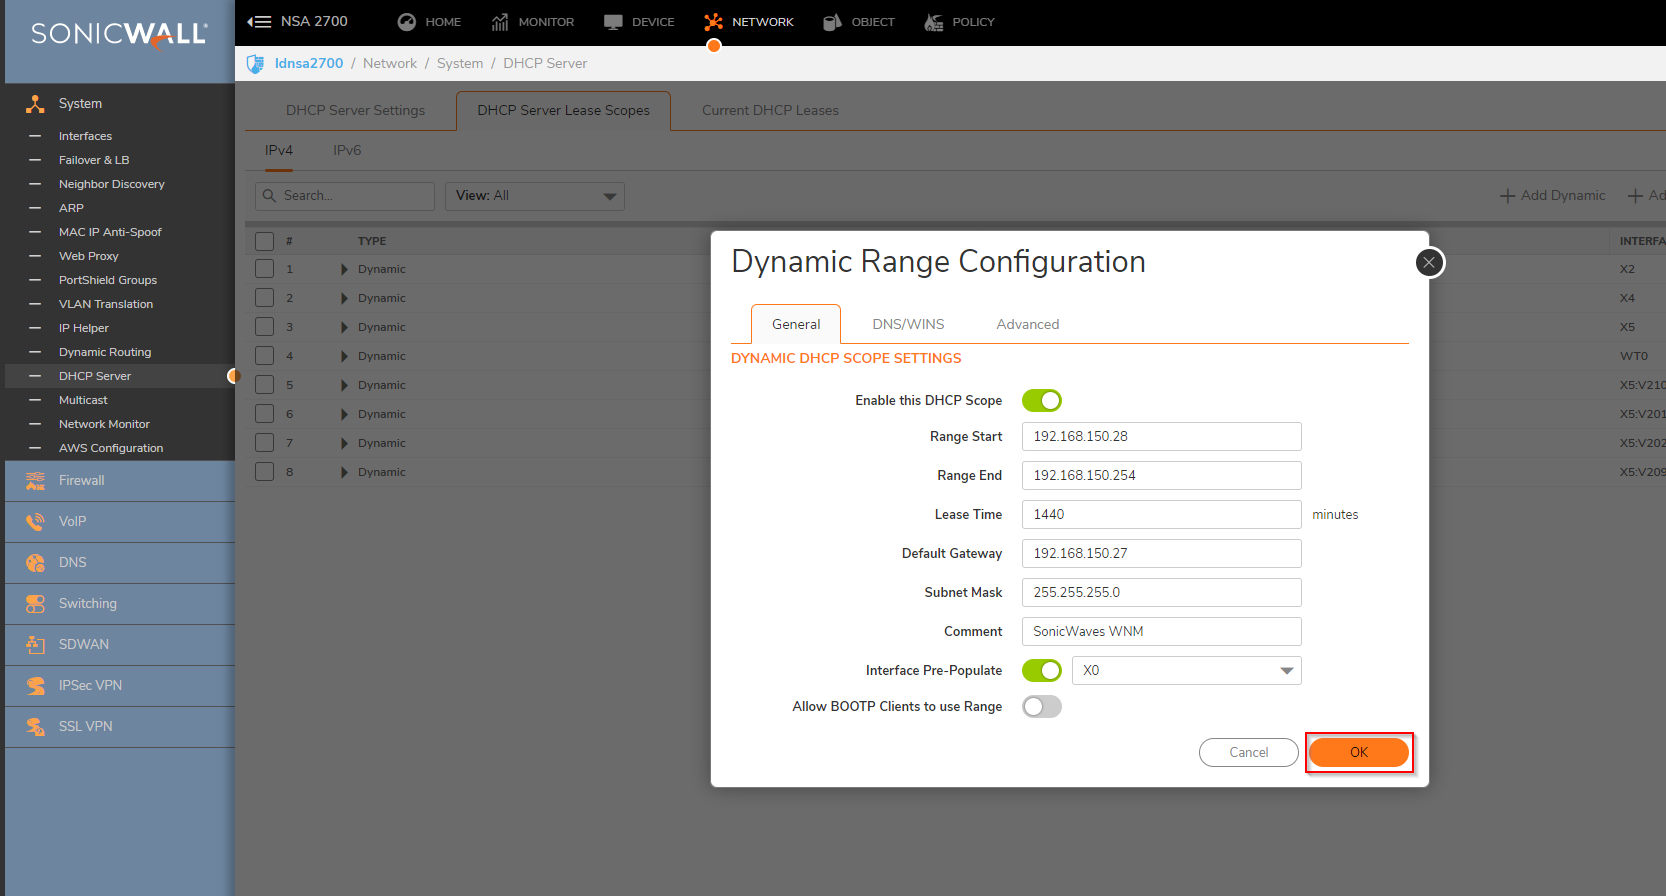This screenshot has height=896, width=1666.
Task: Disable the Enable this DHCP Scope toggle
Action: [1041, 401]
